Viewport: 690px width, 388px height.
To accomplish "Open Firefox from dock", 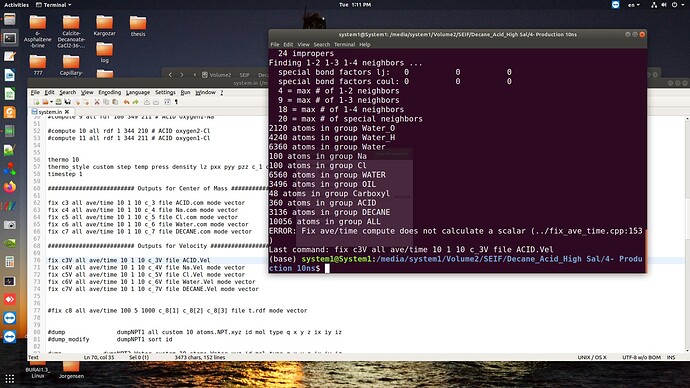I will pyautogui.click(x=10, y=187).
